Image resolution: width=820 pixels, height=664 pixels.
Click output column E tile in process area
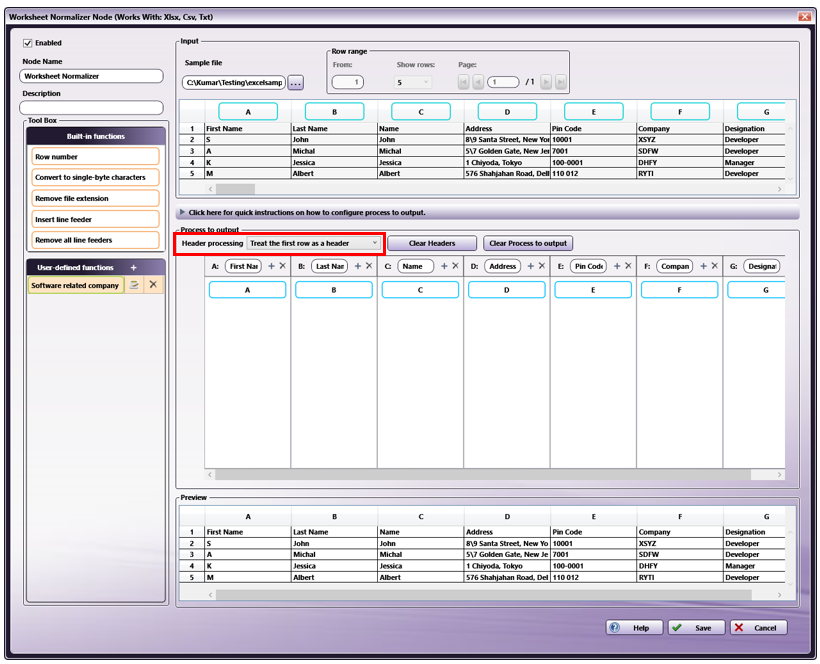[x=593, y=290]
